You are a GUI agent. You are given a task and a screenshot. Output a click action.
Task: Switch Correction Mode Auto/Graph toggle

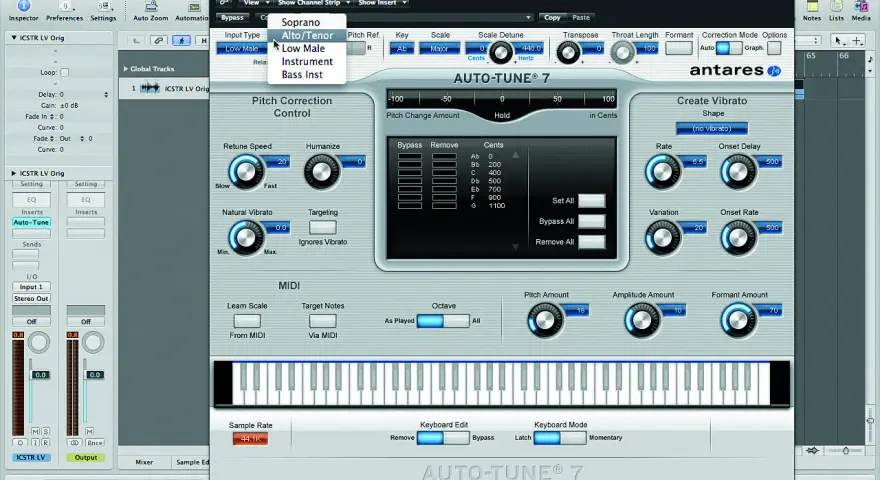[729, 48]
